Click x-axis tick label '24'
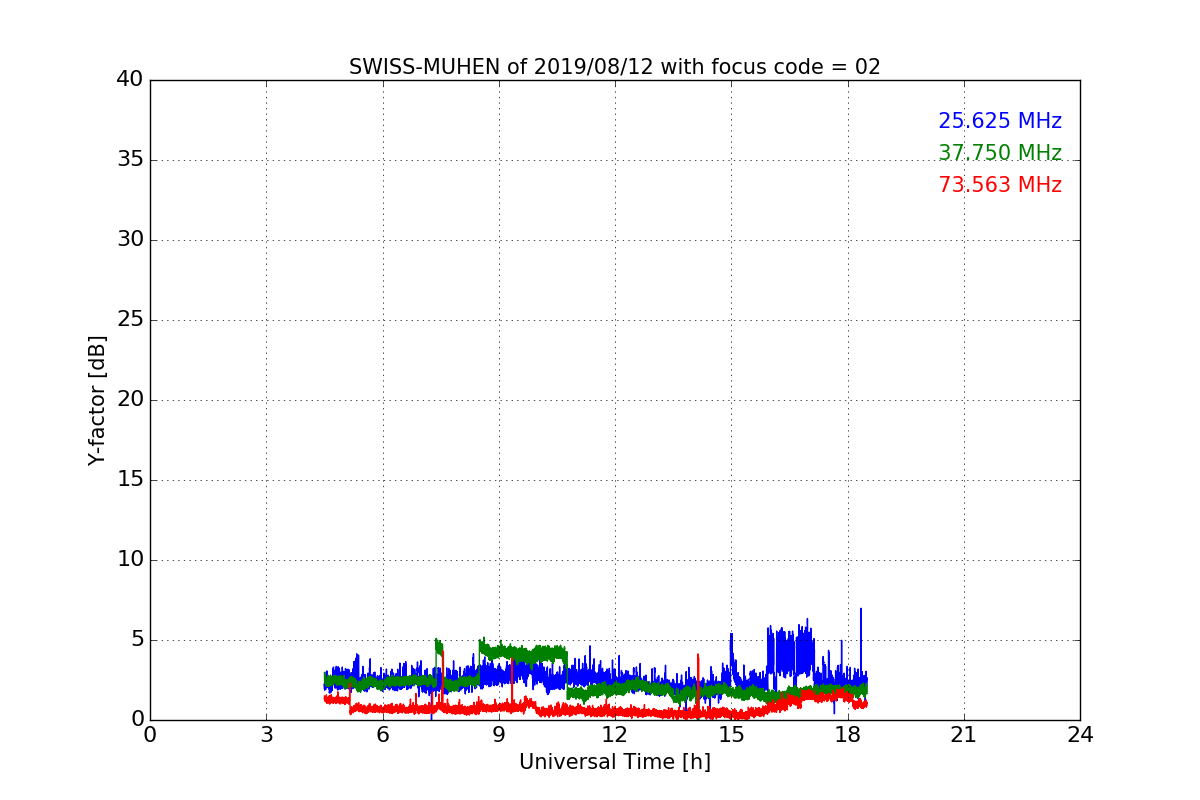This screenshot has width=1200, height=800. [x=1079, y=734]
